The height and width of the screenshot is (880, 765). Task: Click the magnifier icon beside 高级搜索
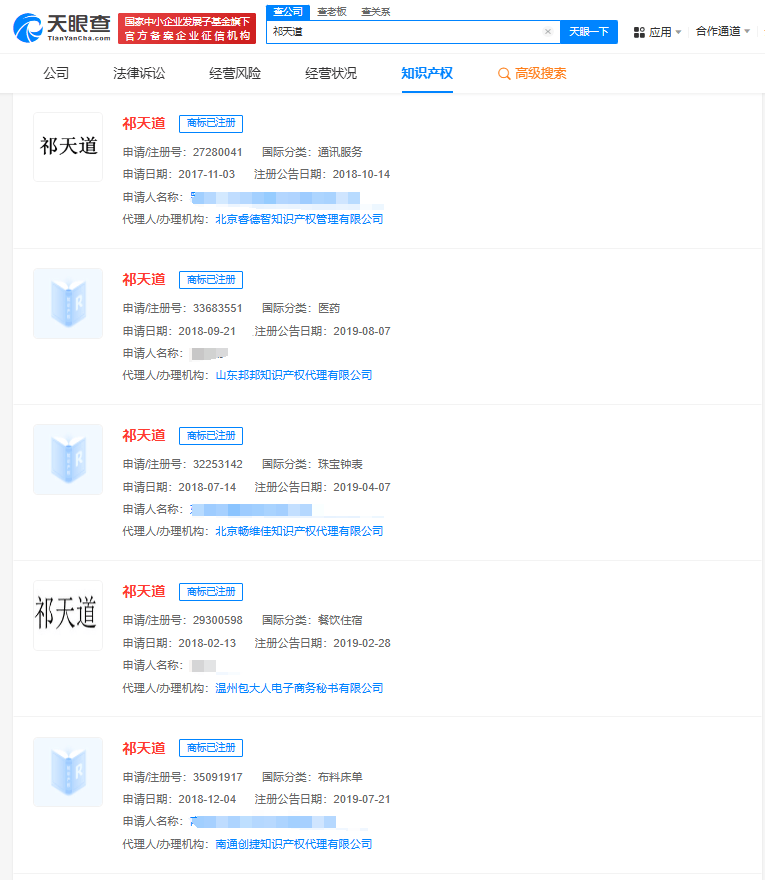point(504,74)
